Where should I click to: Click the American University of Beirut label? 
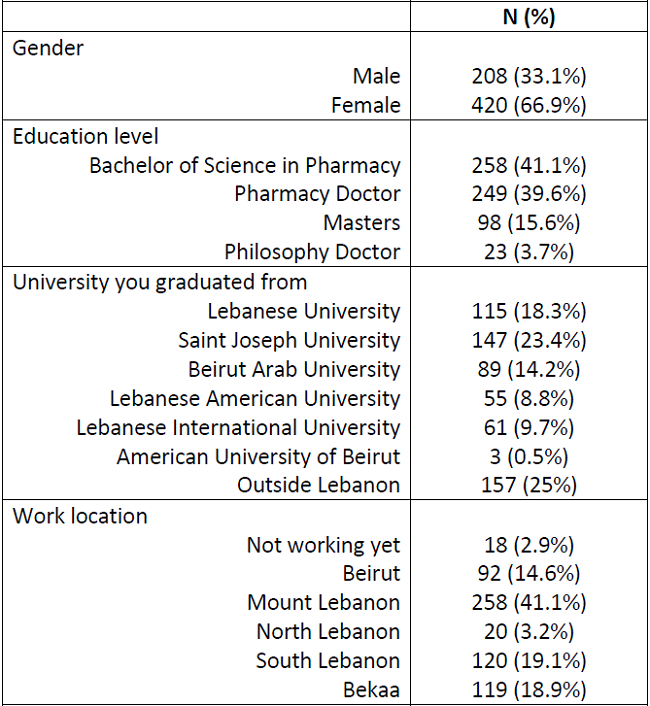click(x=258, y=457)
